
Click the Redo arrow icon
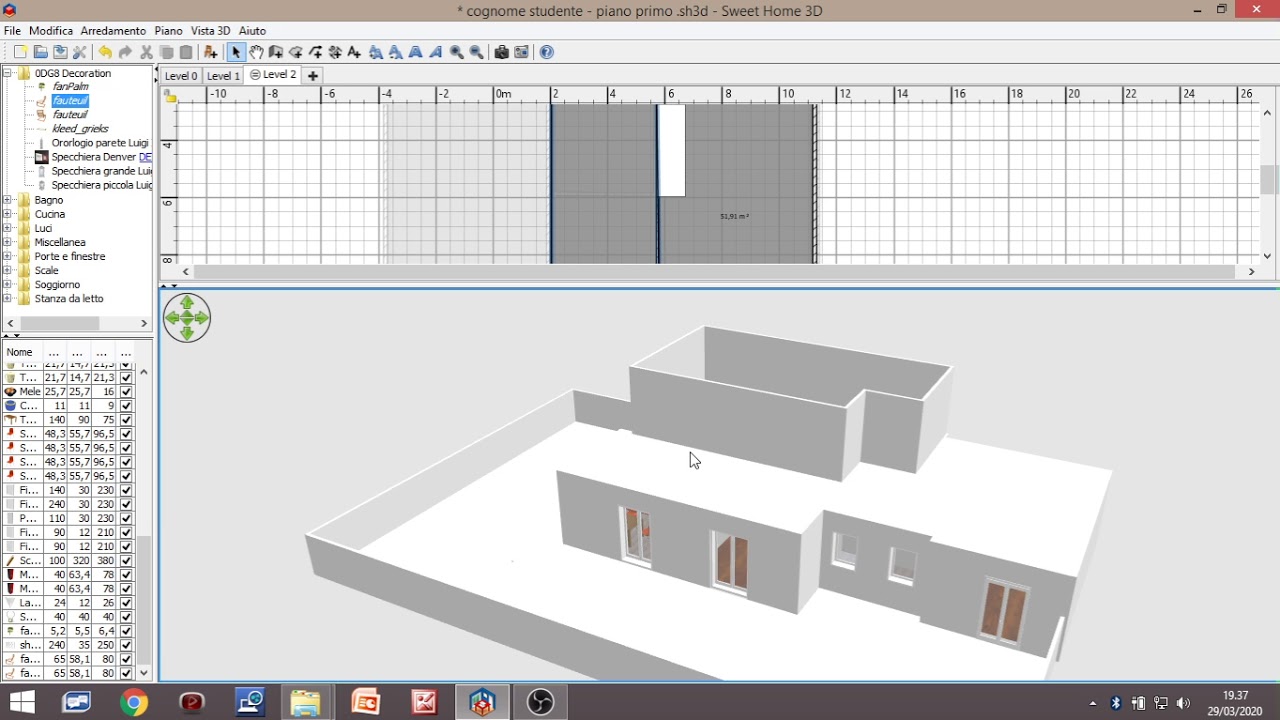click(x=125, y=52)
